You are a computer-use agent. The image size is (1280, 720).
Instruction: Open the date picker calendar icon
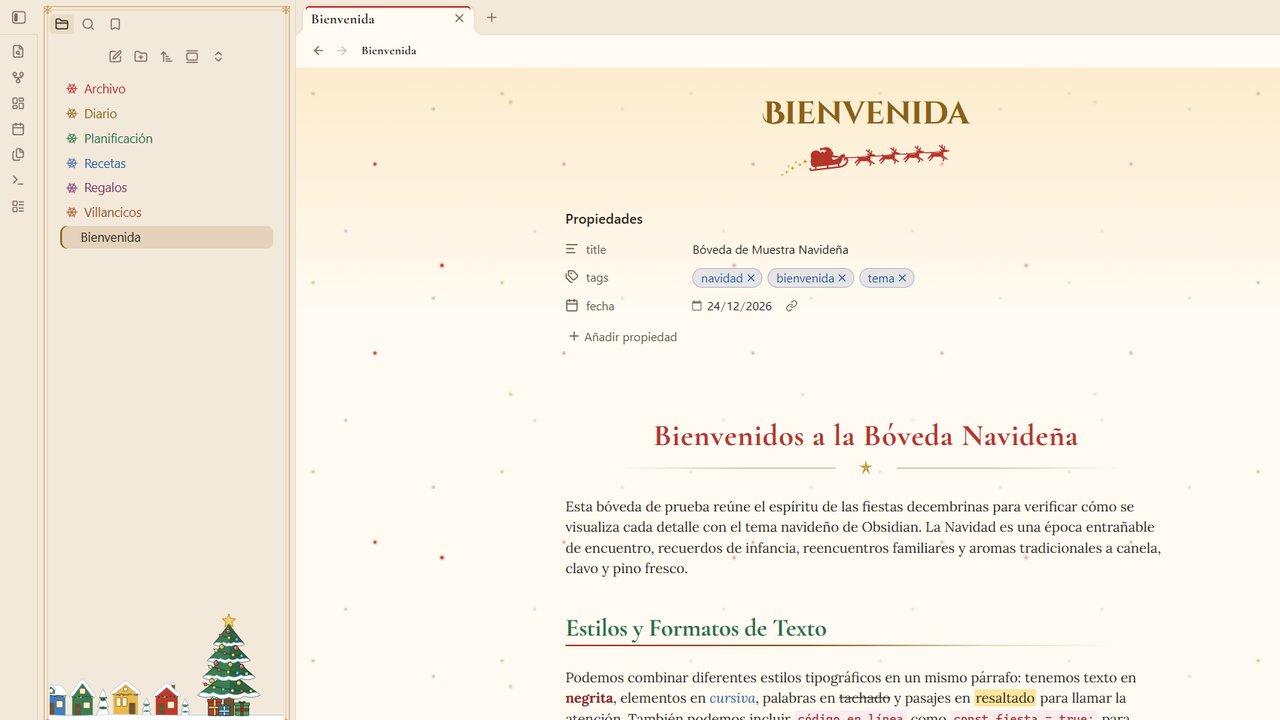(x=697, y=306)
